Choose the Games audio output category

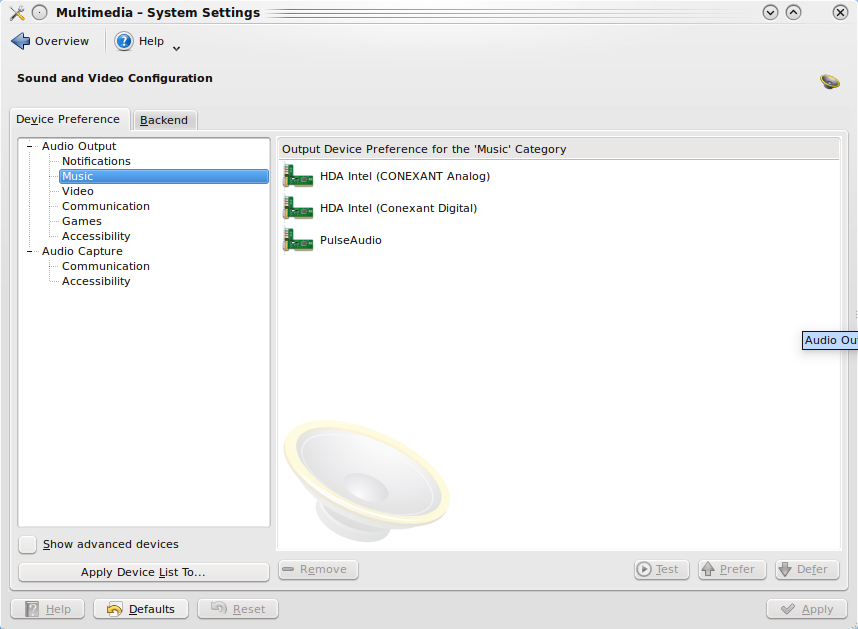(x=82, y=221)
